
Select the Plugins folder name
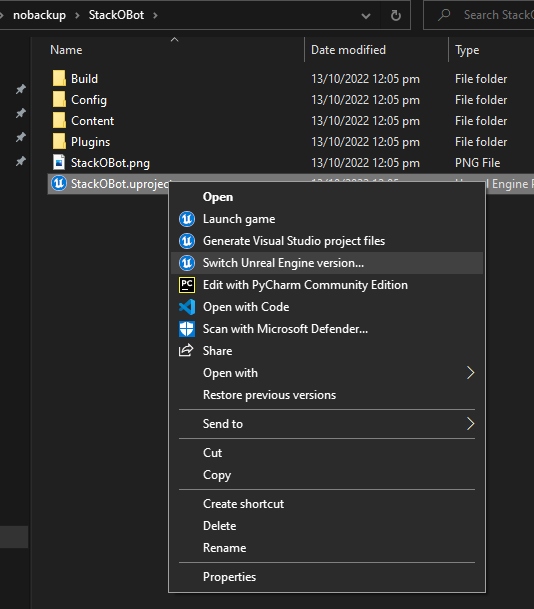pyautogui.click(x=90, y=142)
